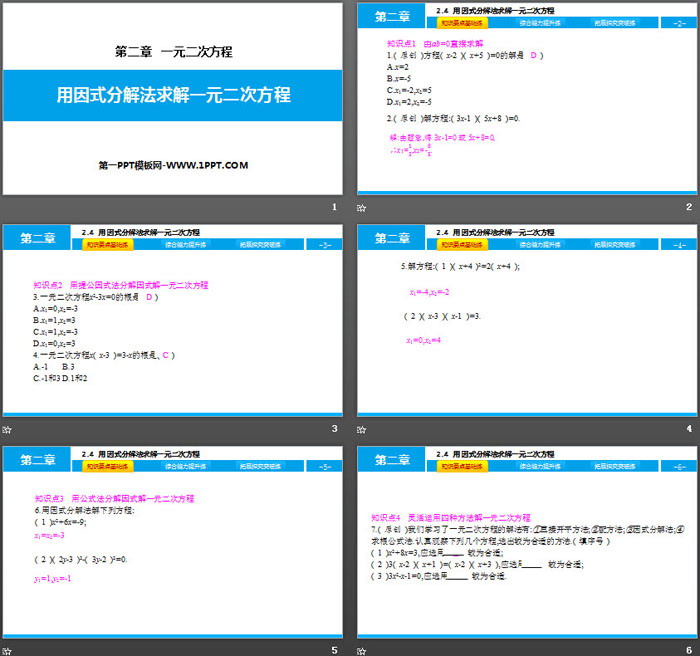Click 综合能力提升练 tab in slide 2
700x656 pixels.
[540, 23]
